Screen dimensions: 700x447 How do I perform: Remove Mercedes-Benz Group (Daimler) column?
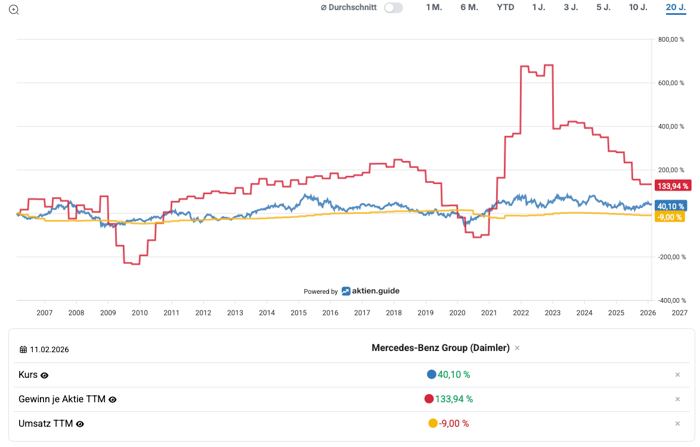(517, 348)
